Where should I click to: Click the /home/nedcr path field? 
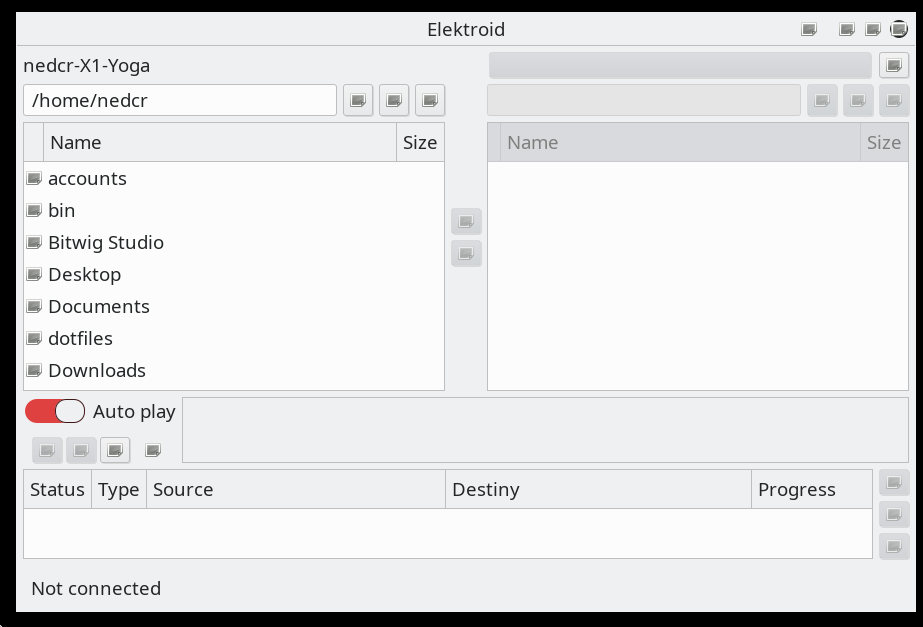click(x=180, y=100)
